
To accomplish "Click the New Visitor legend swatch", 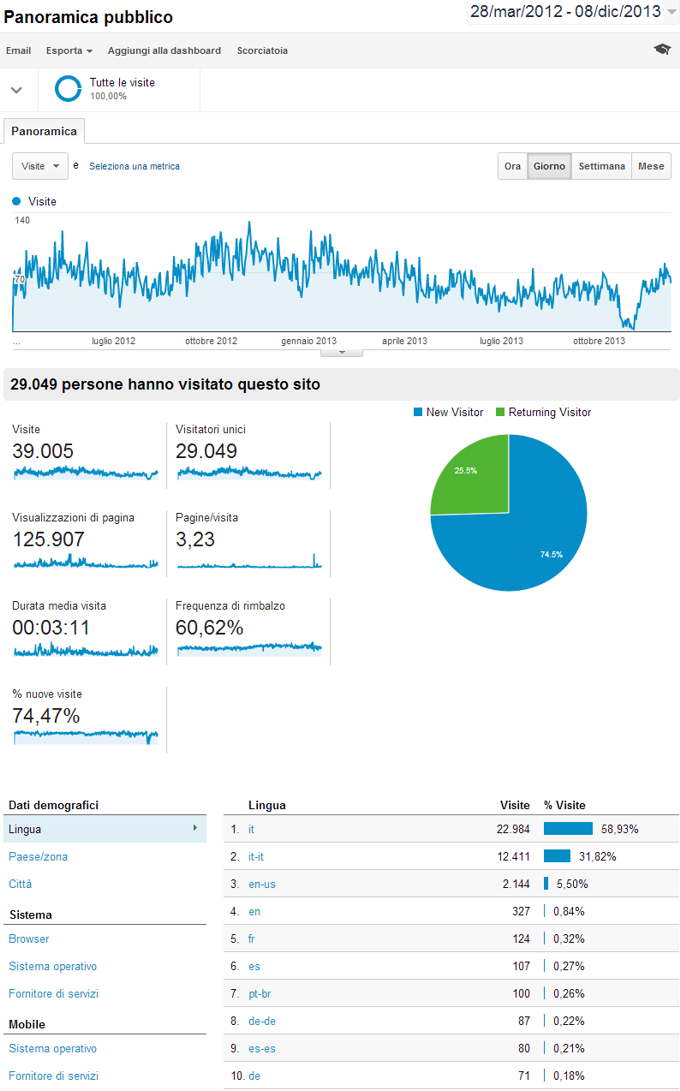I will coord(418,412).
